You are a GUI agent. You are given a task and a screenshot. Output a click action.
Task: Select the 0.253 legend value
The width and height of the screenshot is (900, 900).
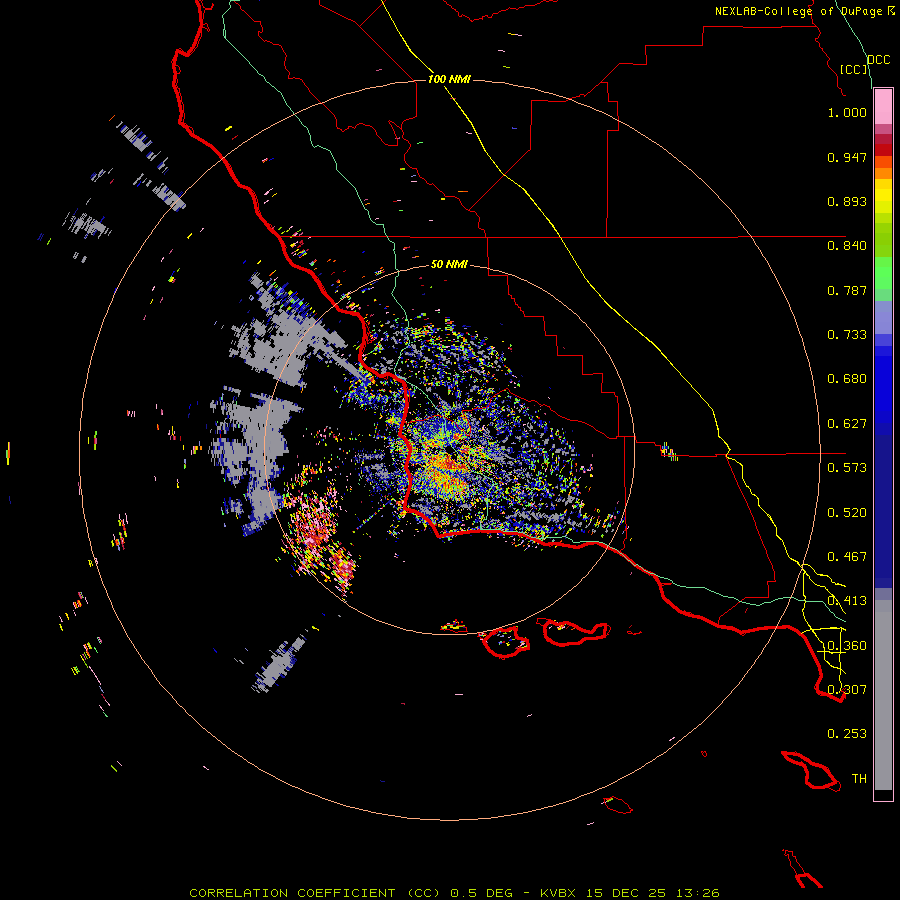pyautogui.click(x=847, y=734)
